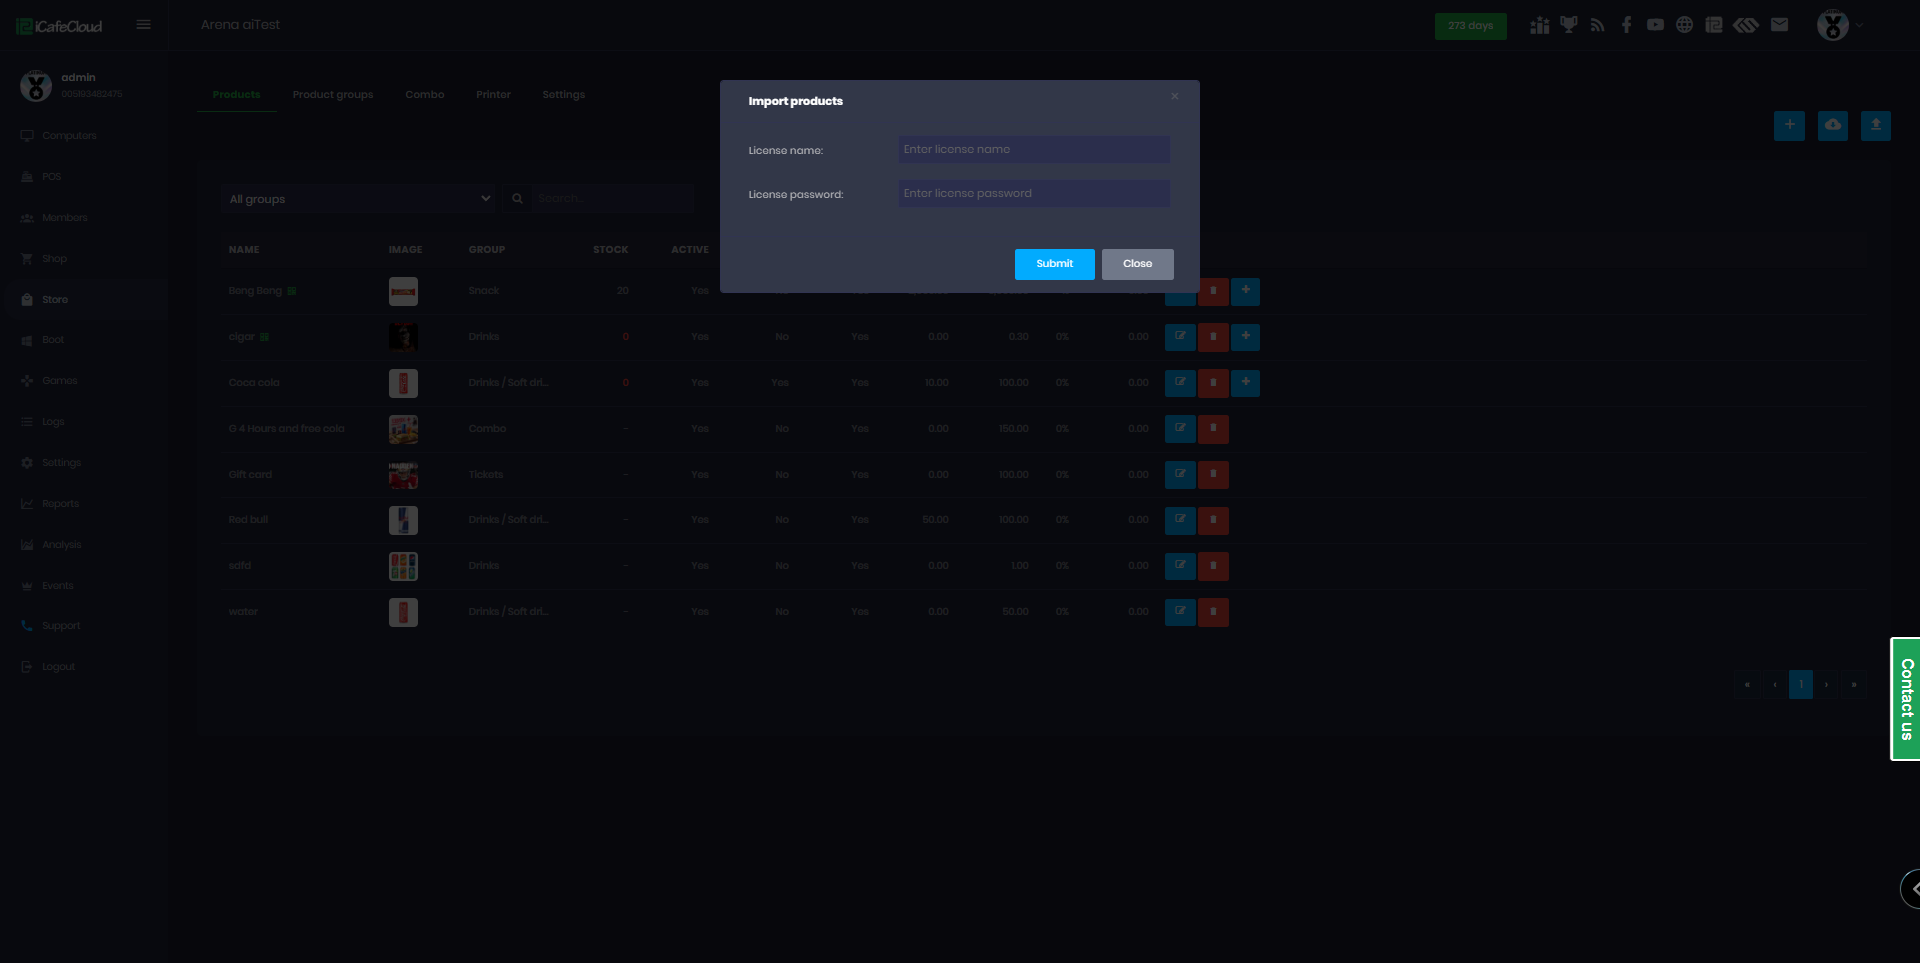The width and height of the screenshot is (1920, 963).
Task: Open Reports in the sidebar
Action: (x=60, y=504)
